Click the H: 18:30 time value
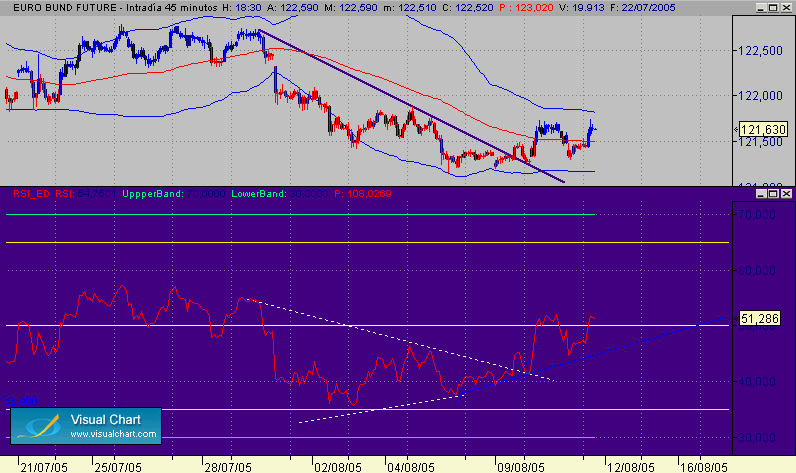 [x=242, y=8]
